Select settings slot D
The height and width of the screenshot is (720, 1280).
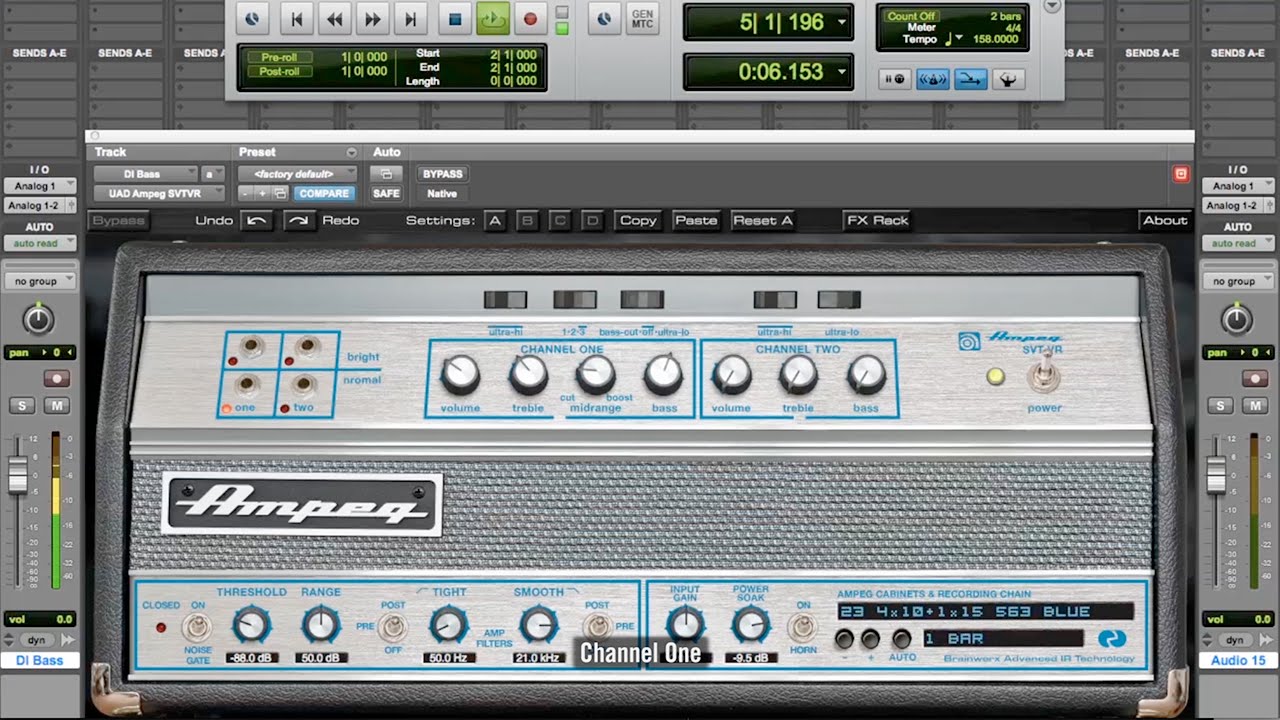592,220
